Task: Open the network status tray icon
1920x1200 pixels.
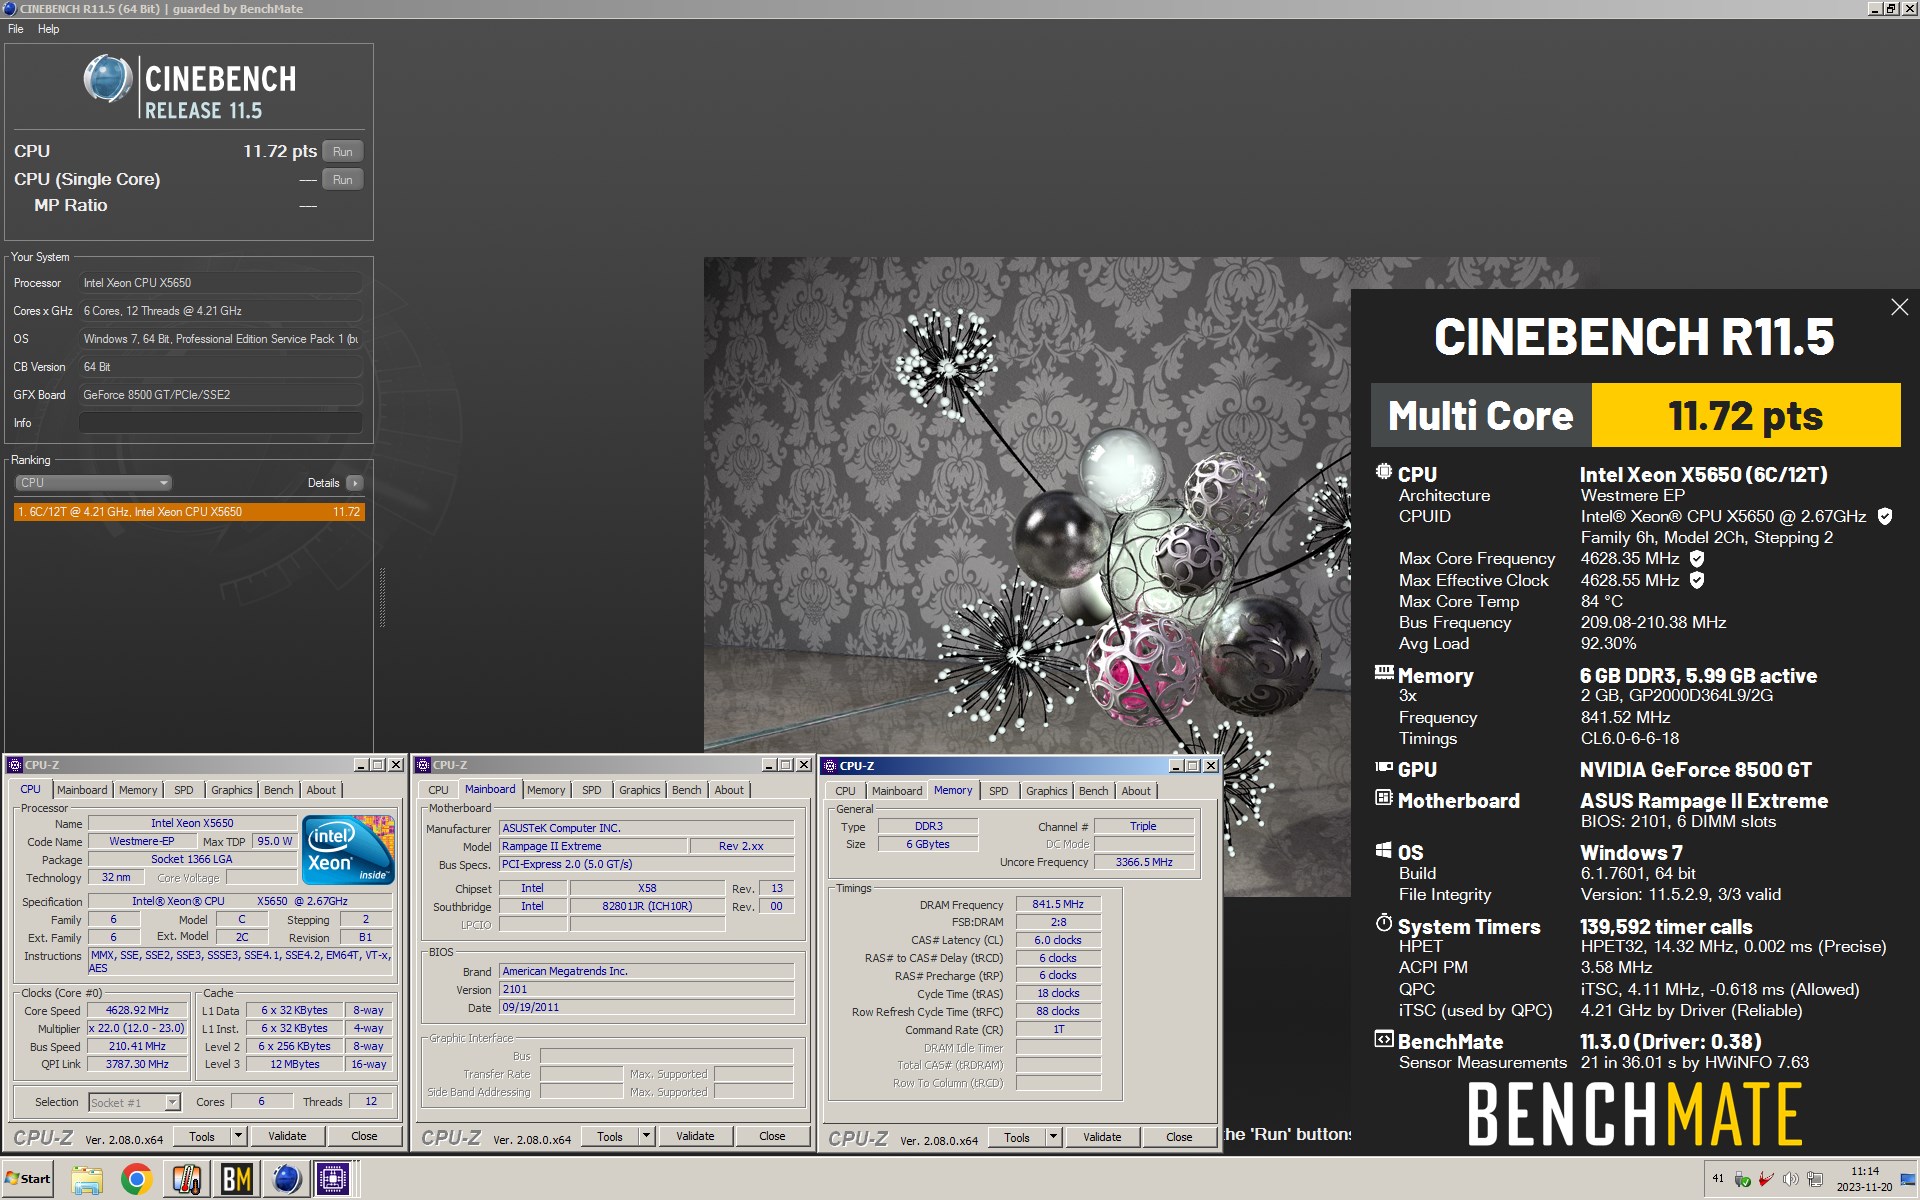Action: pos(1814,1180)
